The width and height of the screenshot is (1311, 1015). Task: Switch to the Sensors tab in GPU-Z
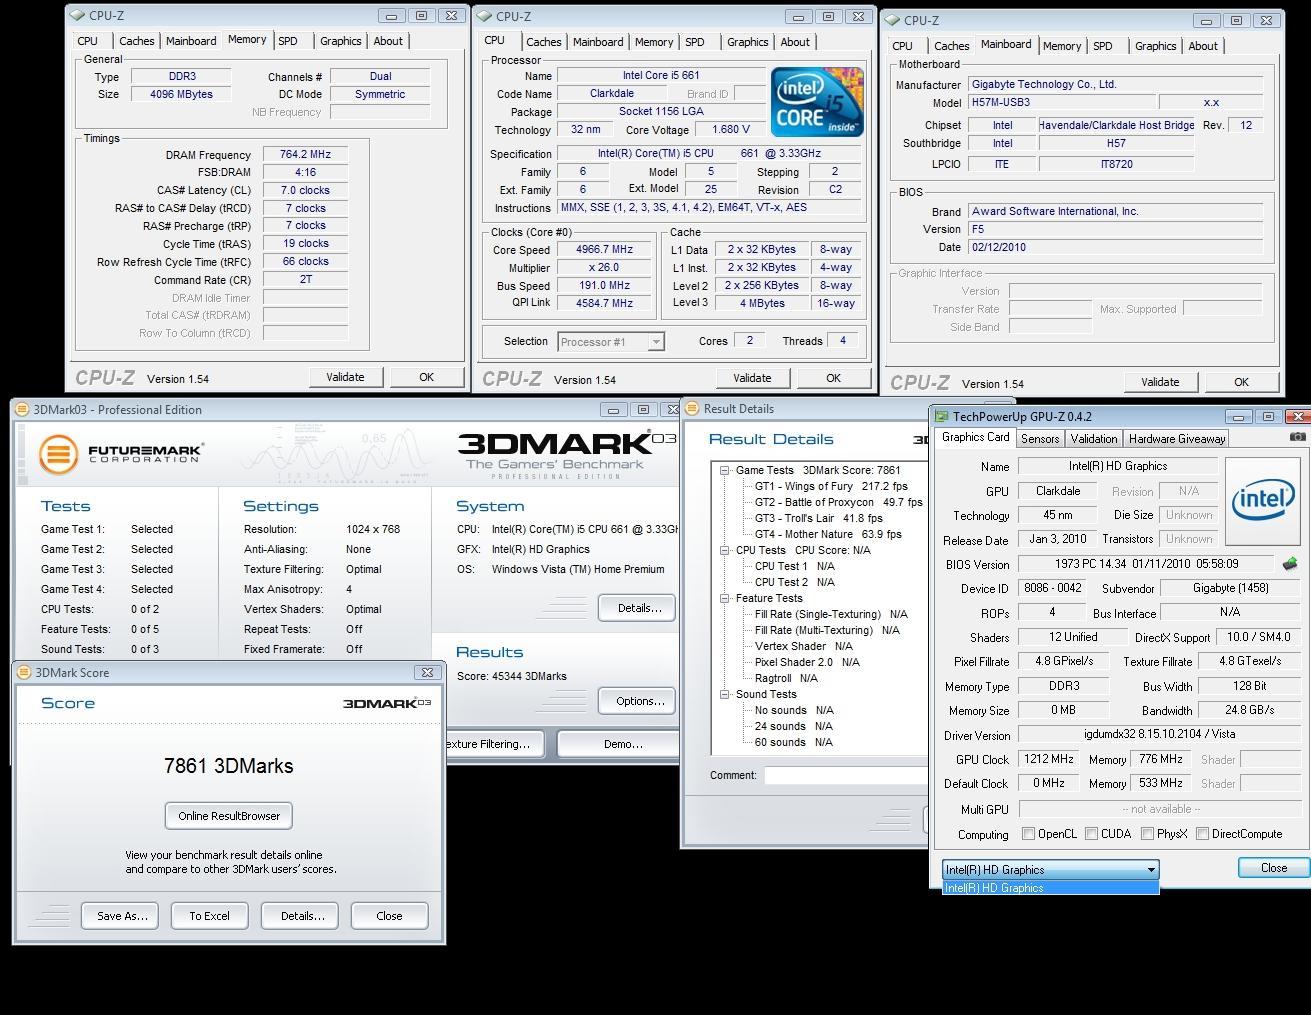(1040, 439)
